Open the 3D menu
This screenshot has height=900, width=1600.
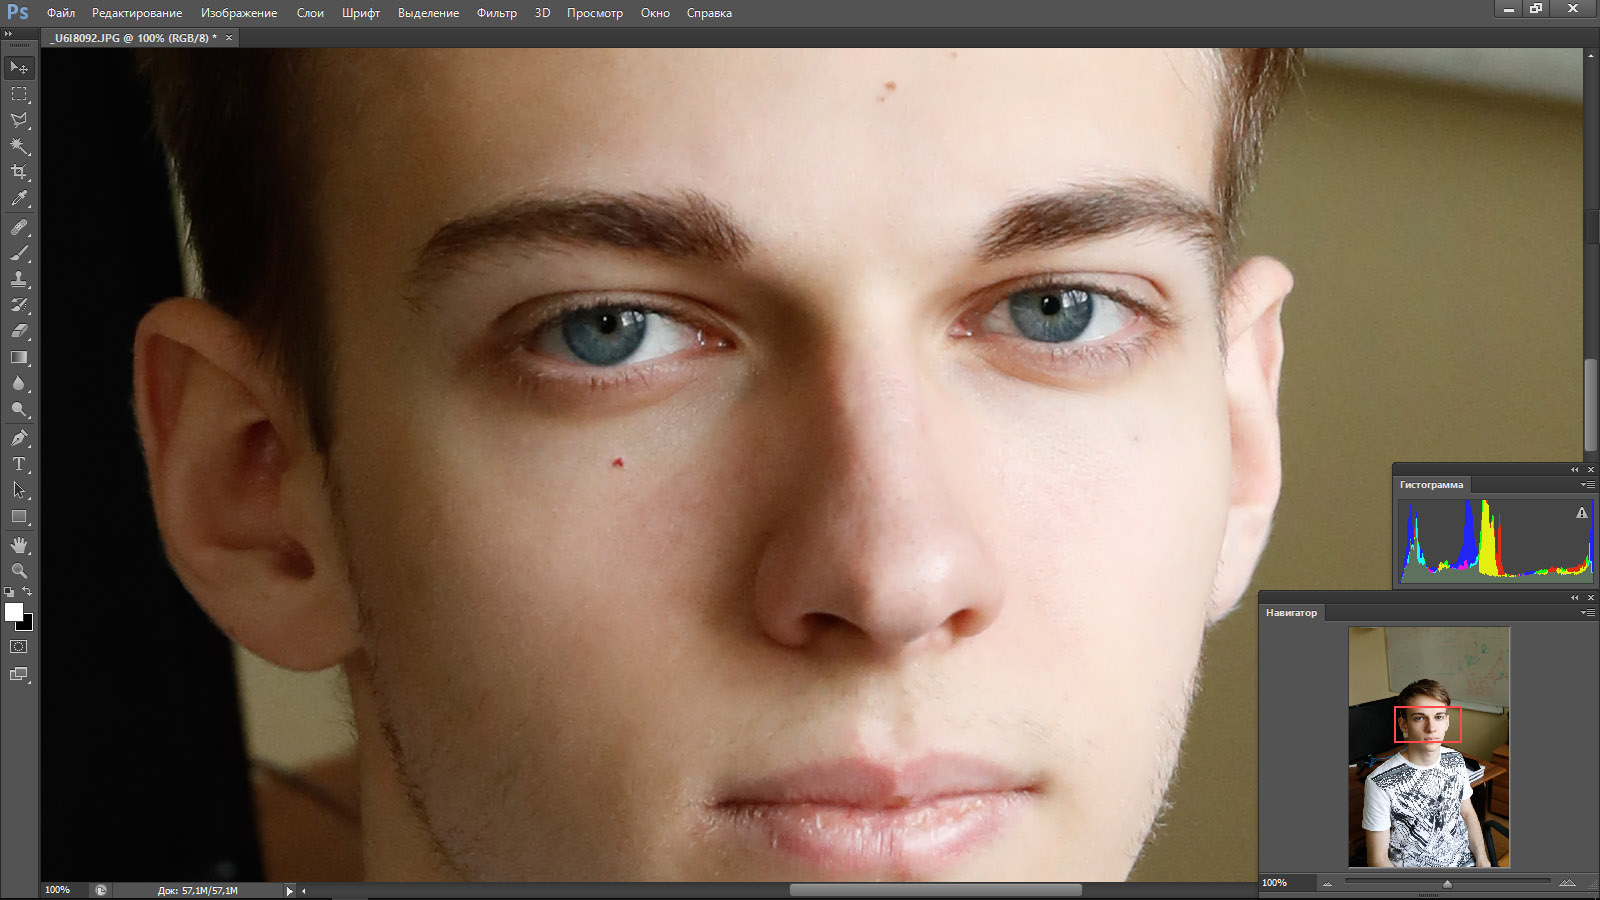[x=542, y=13]
